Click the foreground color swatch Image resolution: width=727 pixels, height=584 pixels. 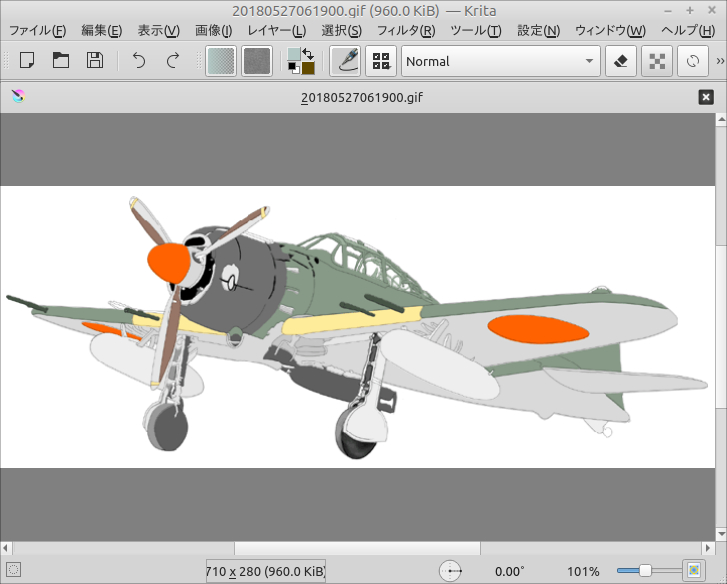[294, 55]
